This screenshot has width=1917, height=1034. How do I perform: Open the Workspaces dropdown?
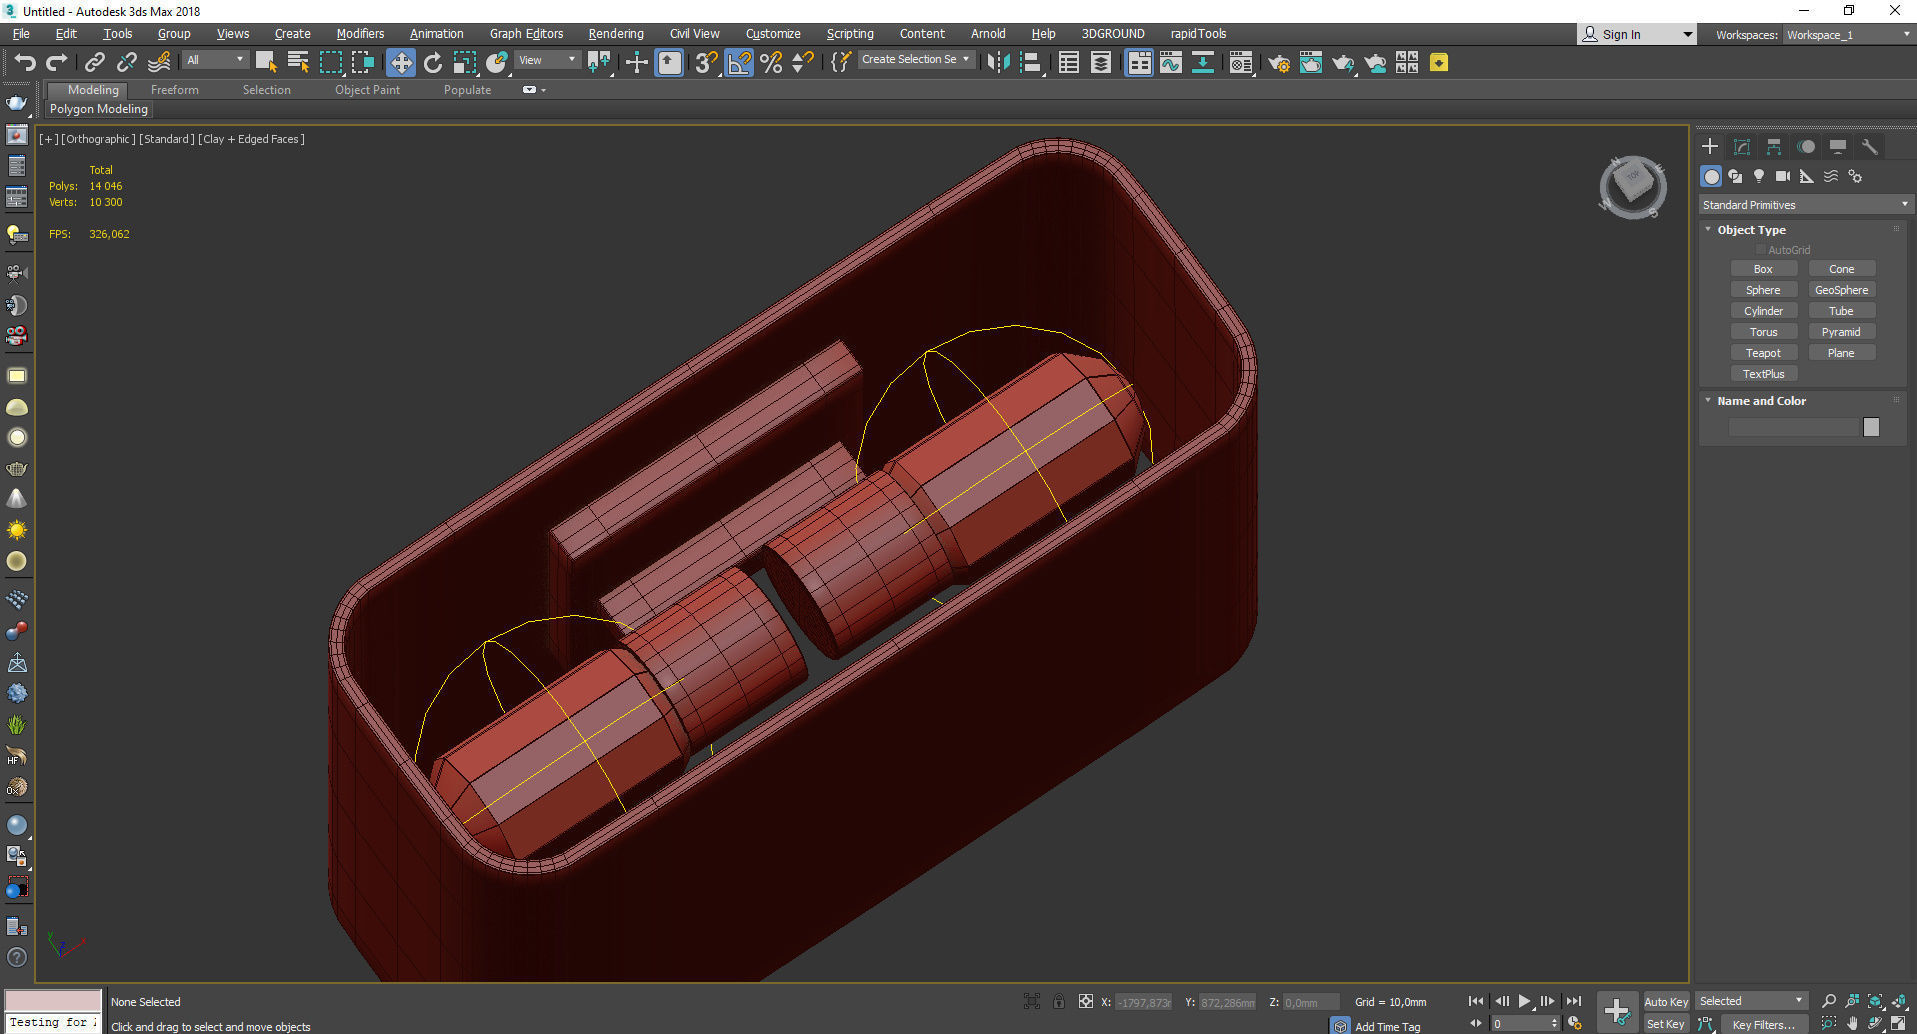point(1848,35)
